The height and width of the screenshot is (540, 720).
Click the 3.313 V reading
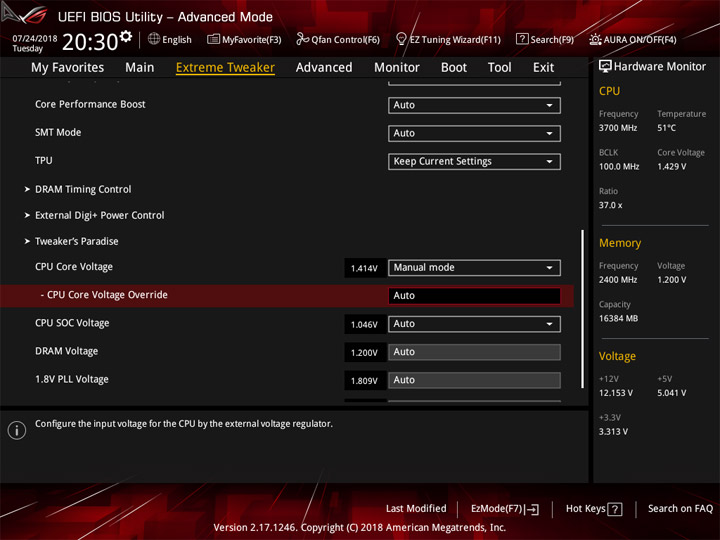(613, 432)
